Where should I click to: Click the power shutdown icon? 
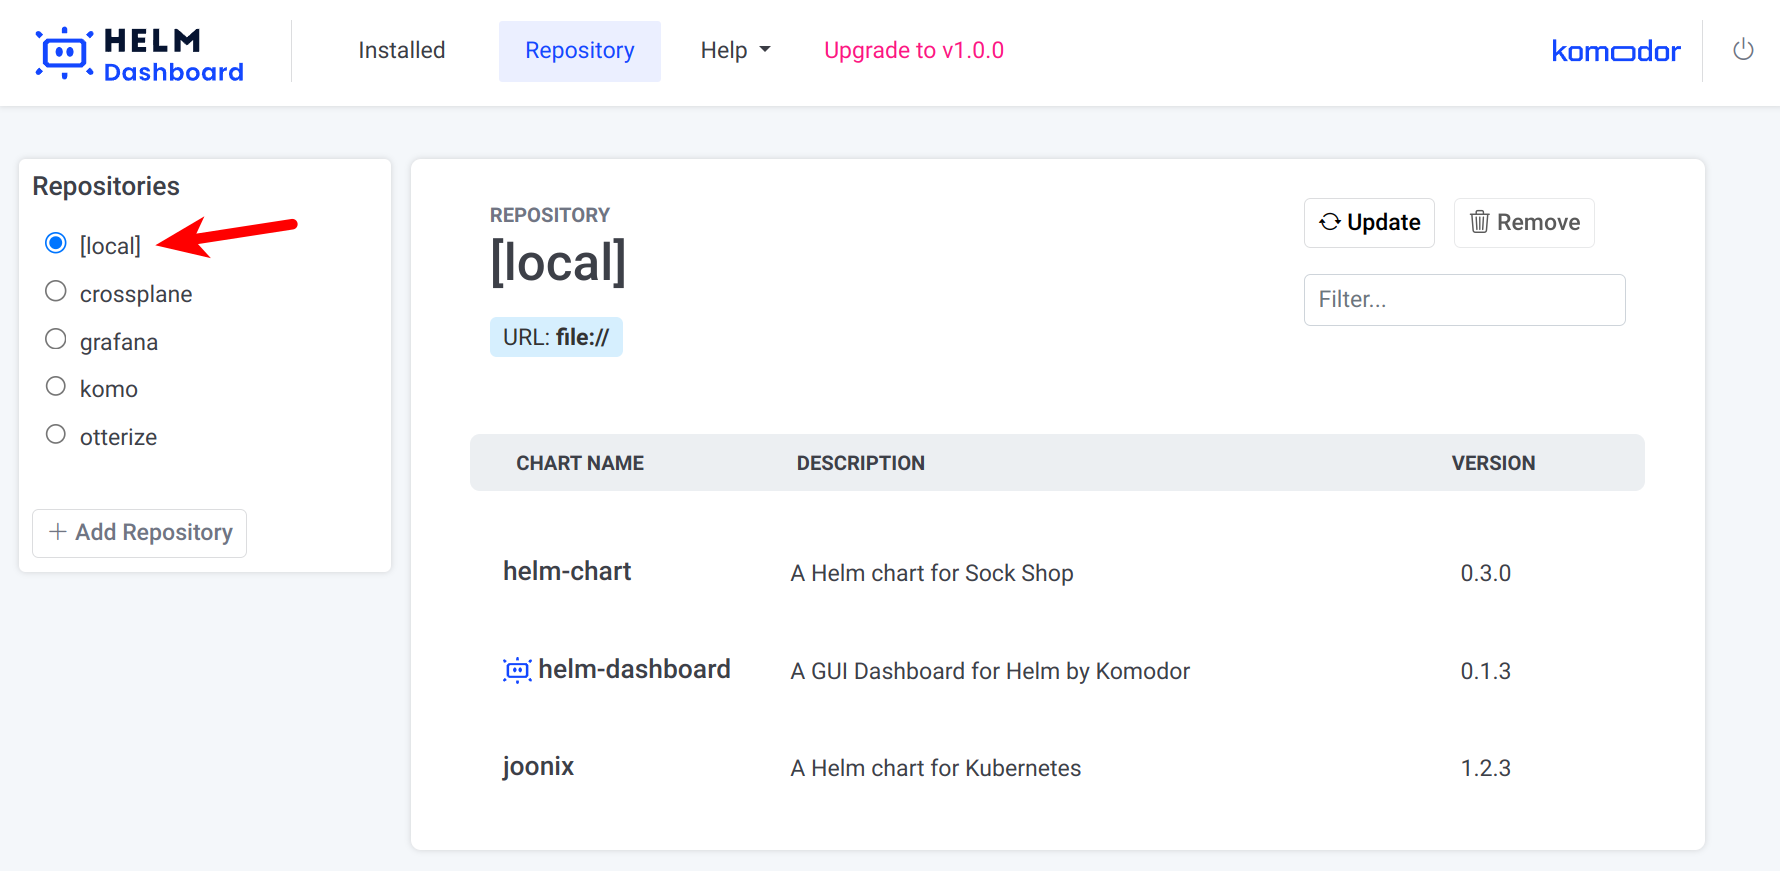pyautogui.click(x=1743, y=50)
